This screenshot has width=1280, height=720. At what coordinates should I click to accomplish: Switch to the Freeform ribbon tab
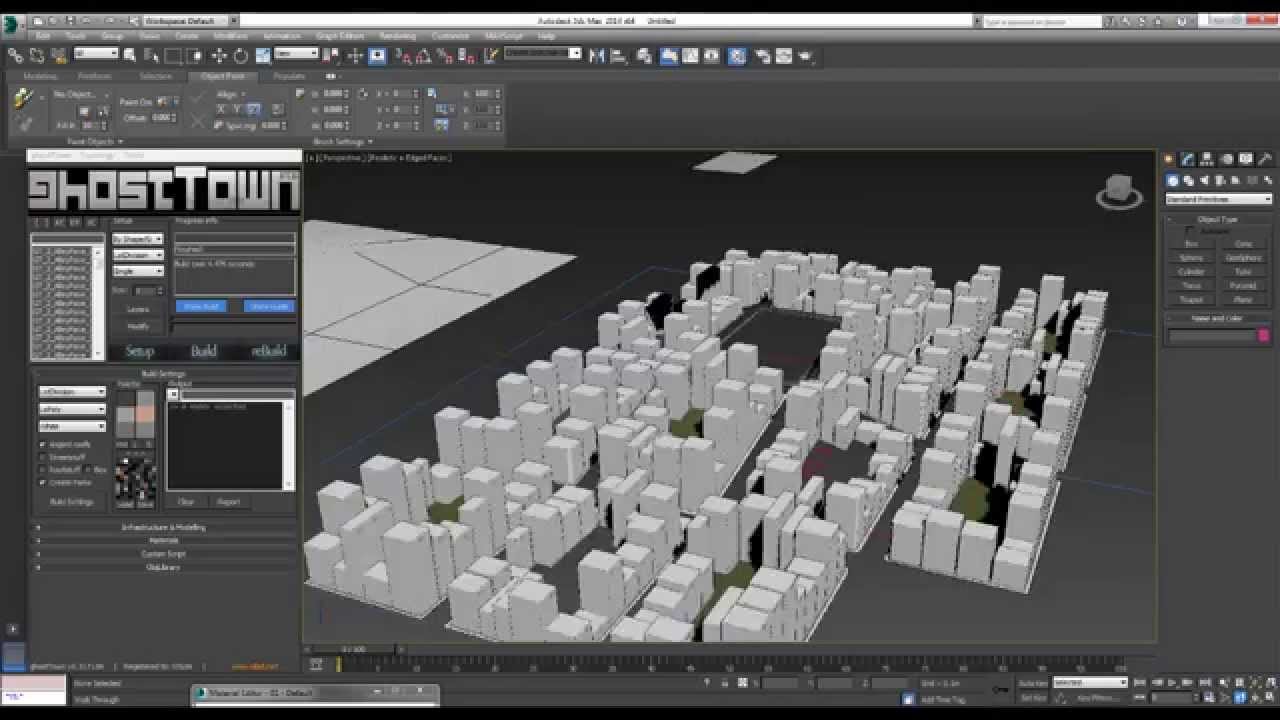tap(95, 76)
